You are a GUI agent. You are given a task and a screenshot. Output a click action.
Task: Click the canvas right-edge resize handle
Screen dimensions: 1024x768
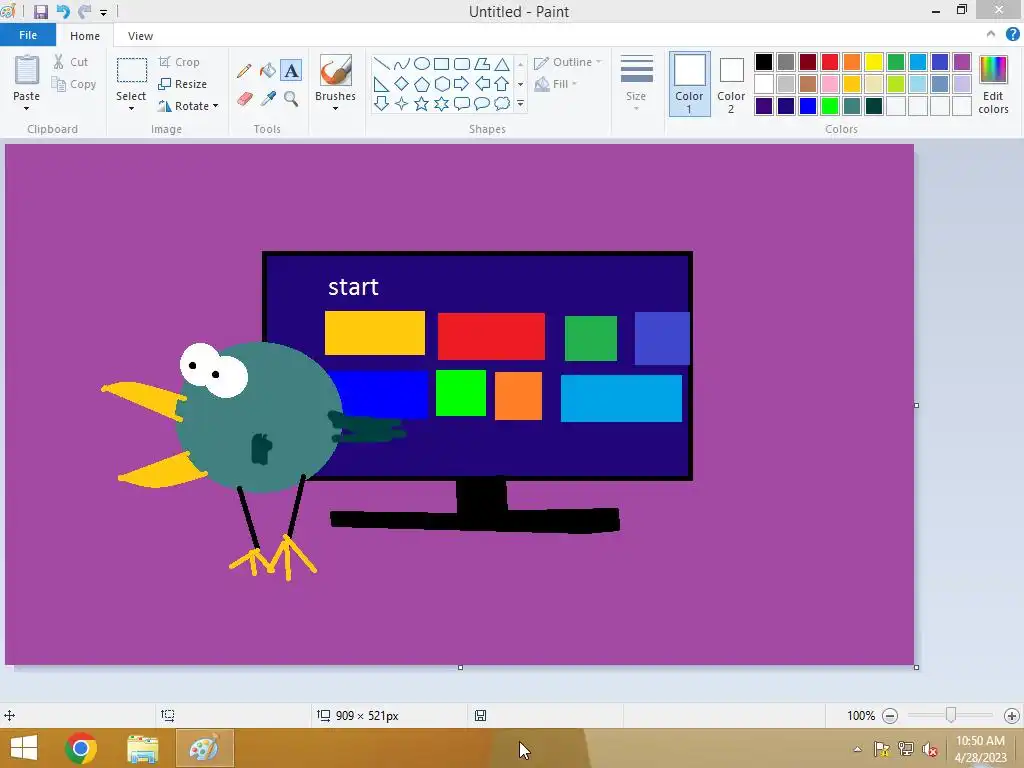click(916, 406)
